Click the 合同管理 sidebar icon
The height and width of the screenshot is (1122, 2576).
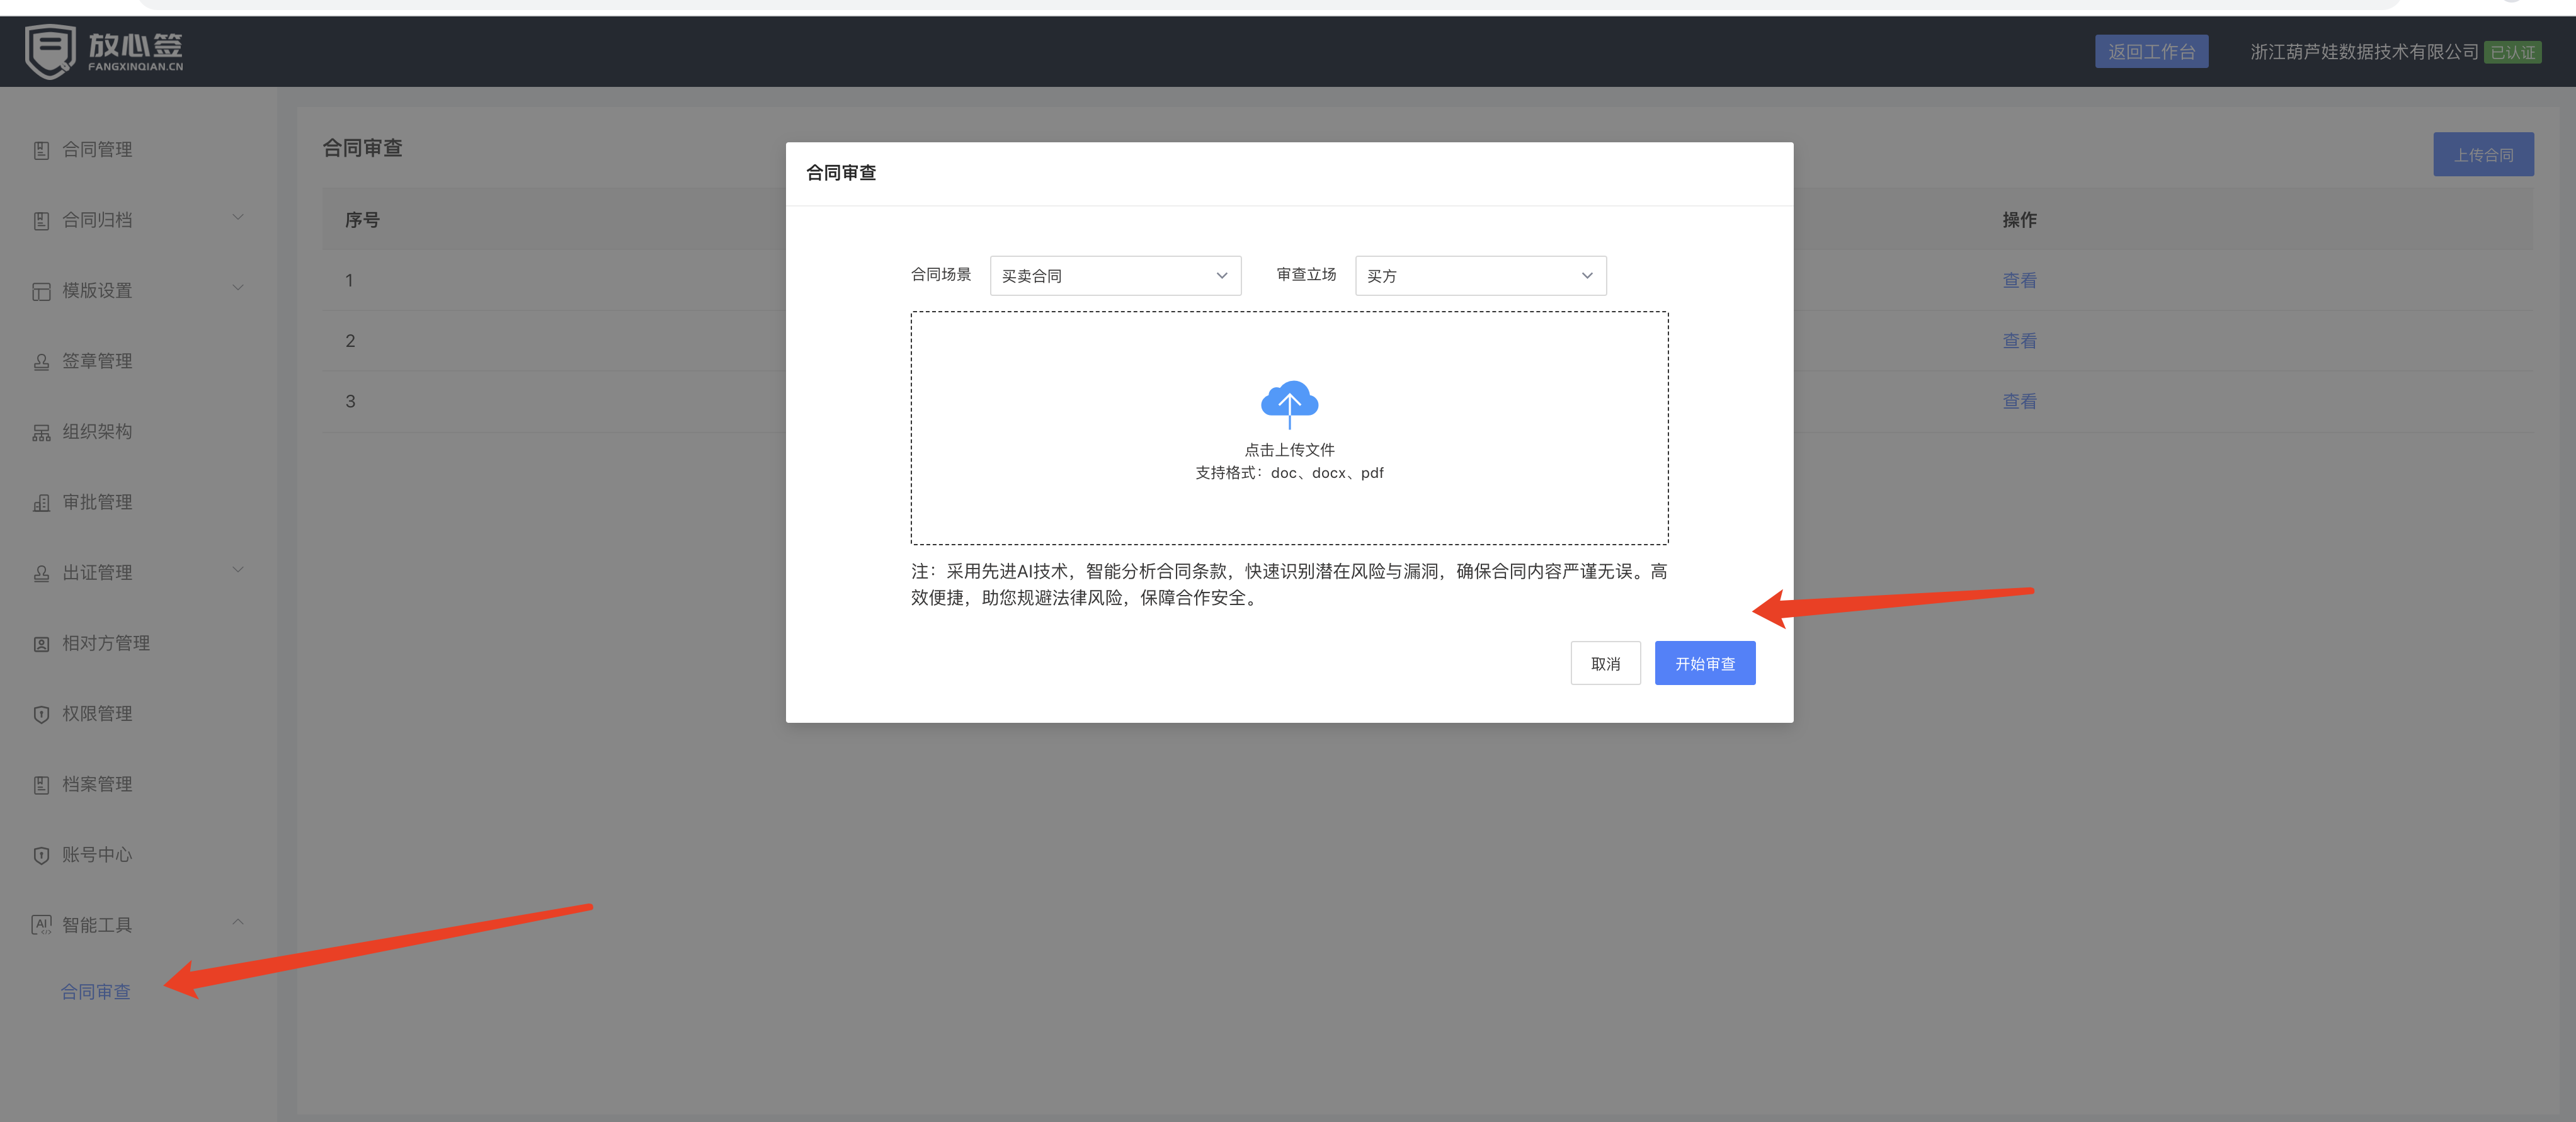pyautogui.click(x=41, y=150)
